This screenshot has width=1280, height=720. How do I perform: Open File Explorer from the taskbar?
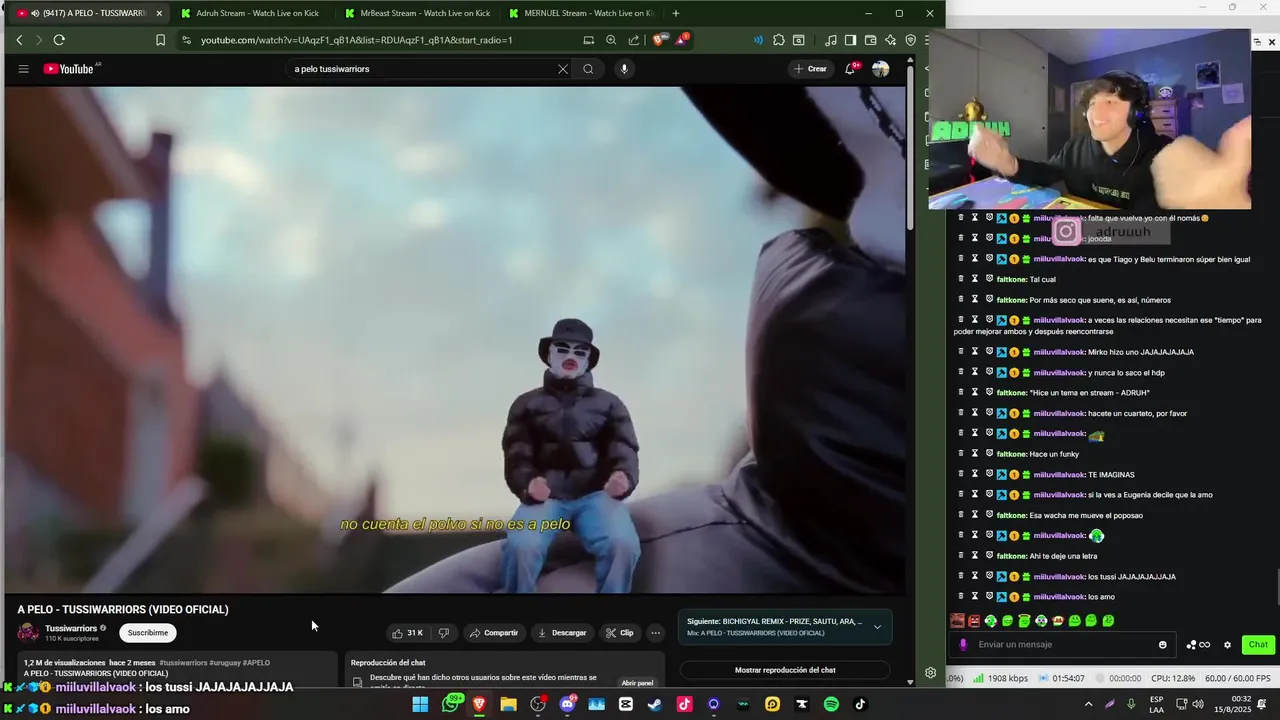(508, 704)
